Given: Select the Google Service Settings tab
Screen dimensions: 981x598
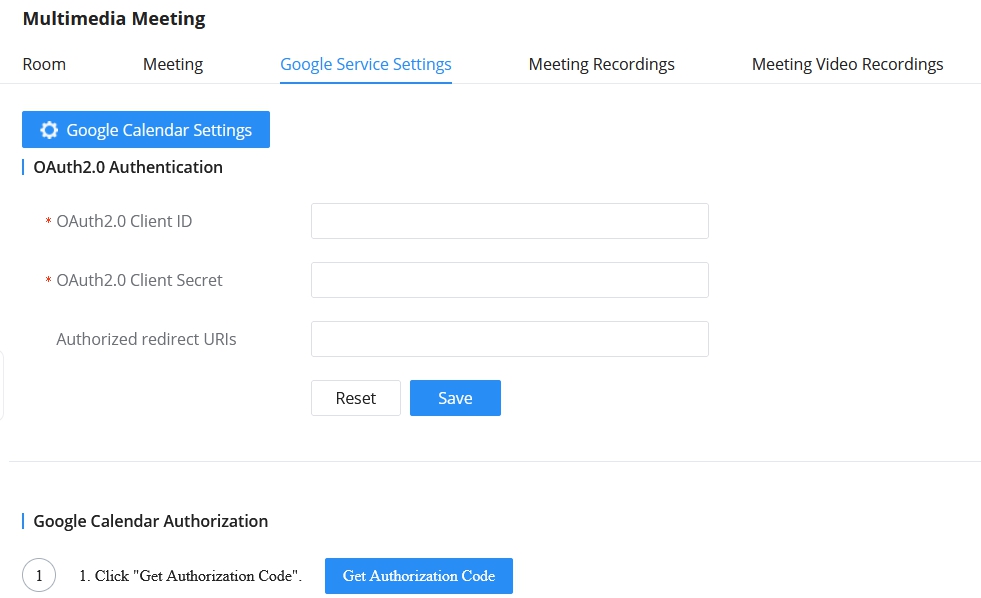Looking at the screenshot, I should click(x=365, y=64).
